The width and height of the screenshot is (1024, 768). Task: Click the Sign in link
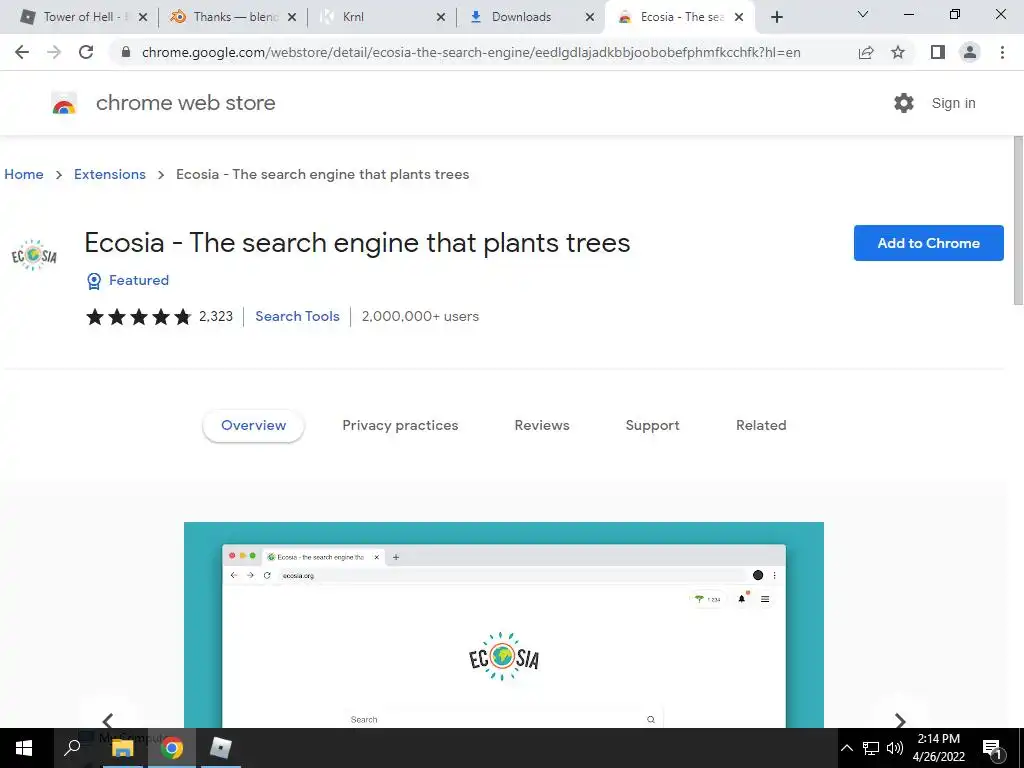pyautogui.click(x=953, y=103)
